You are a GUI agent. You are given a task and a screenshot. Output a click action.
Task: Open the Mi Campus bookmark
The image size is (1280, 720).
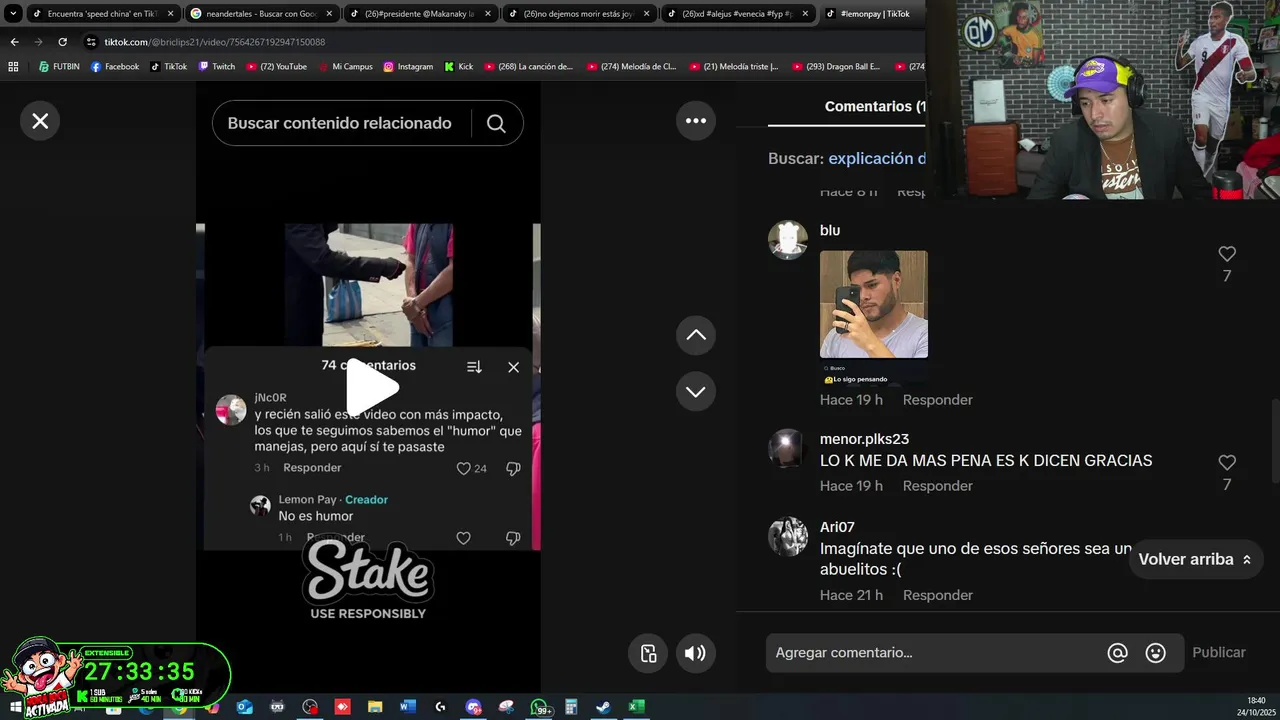click(346, 67)
